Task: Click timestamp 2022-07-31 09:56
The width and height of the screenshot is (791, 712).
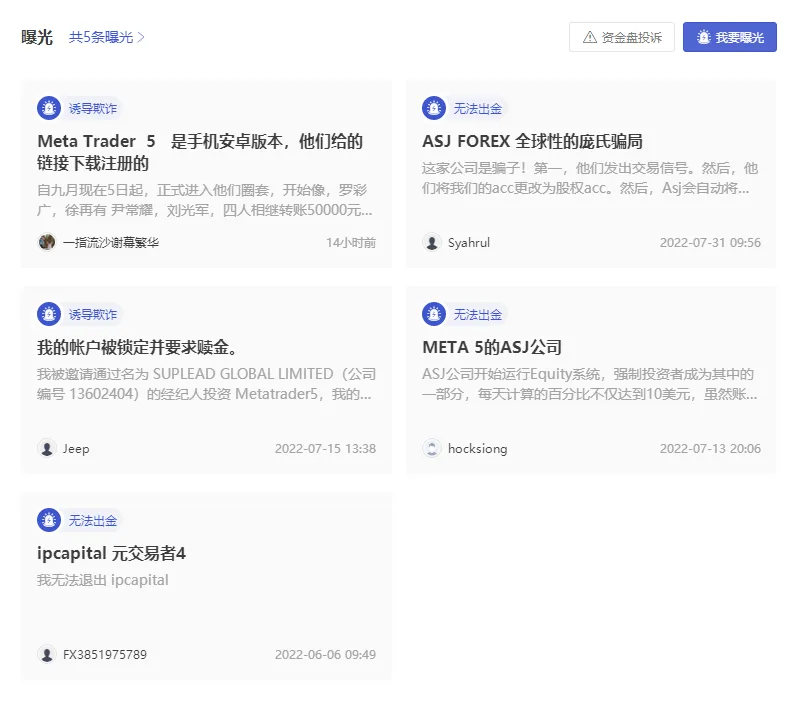Action: [710, 243]
